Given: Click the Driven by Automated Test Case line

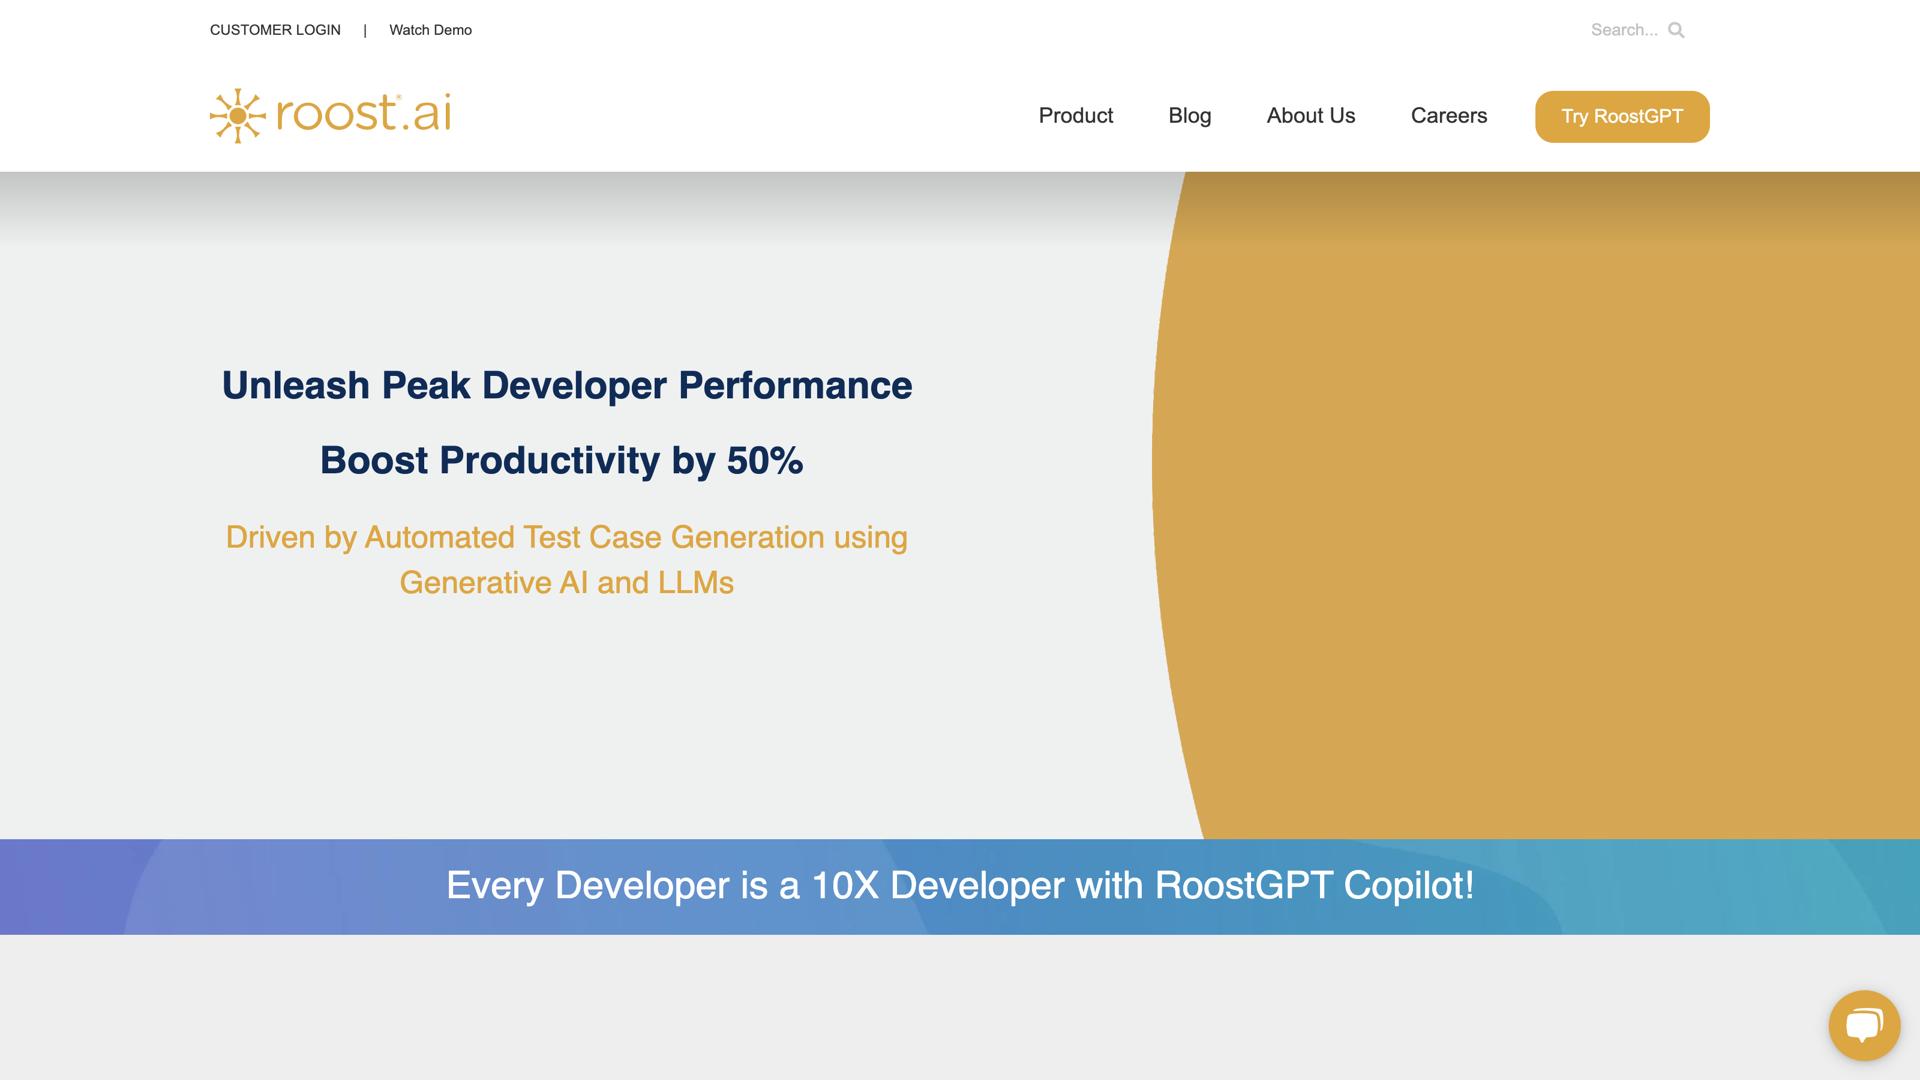Looking at the screenshot, I should tap(566, 538).
